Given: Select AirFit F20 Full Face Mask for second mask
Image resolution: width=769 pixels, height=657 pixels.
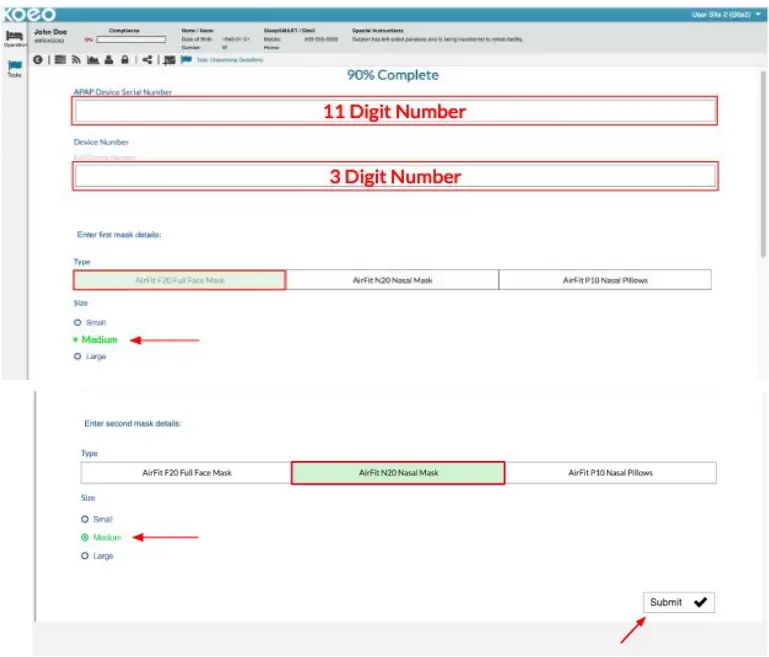Looking at the screenshot, I should pos(186,473).
